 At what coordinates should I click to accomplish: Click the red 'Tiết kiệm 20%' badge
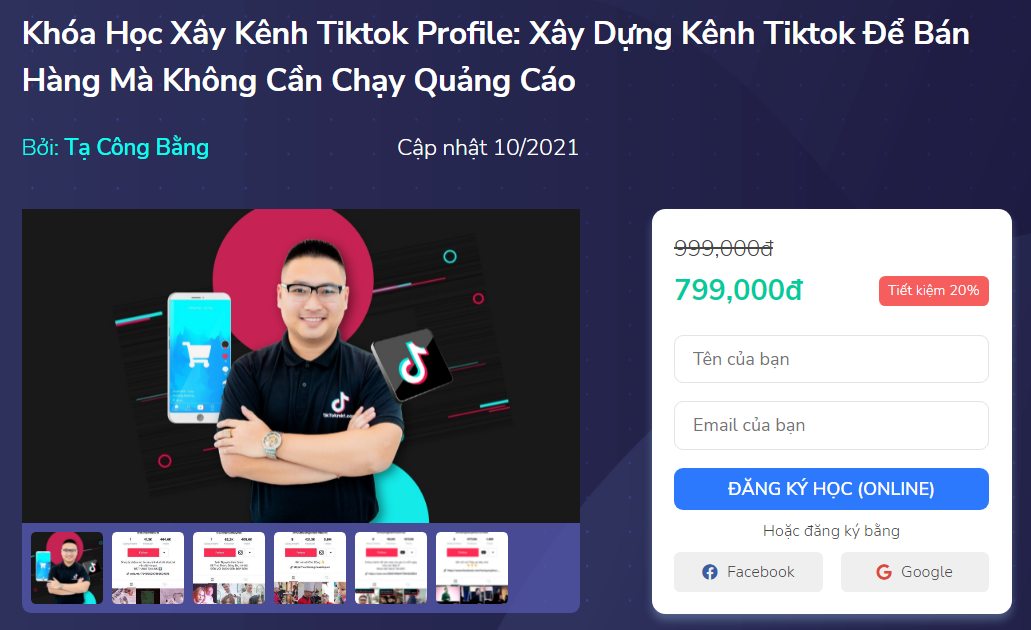(934, 291)
